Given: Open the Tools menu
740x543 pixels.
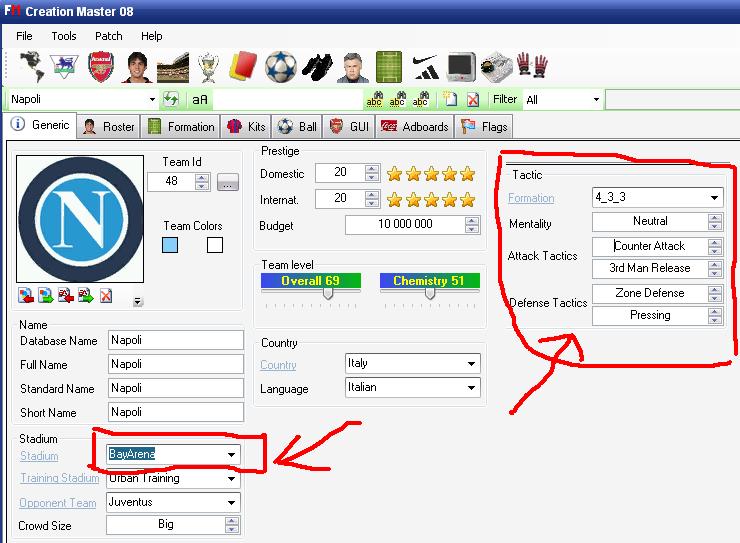Looking at the screenshot, I should point(64,36).
